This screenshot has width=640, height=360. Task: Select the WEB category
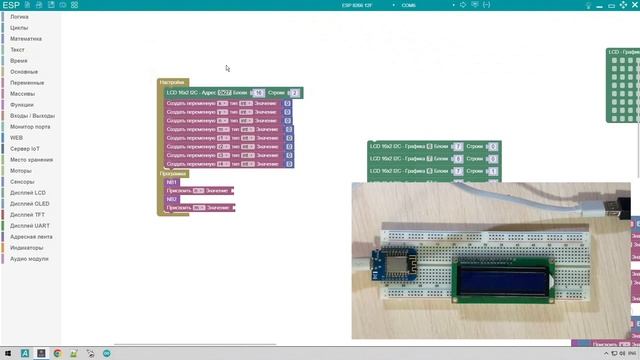pyautogui.click(x=16, y=138)
